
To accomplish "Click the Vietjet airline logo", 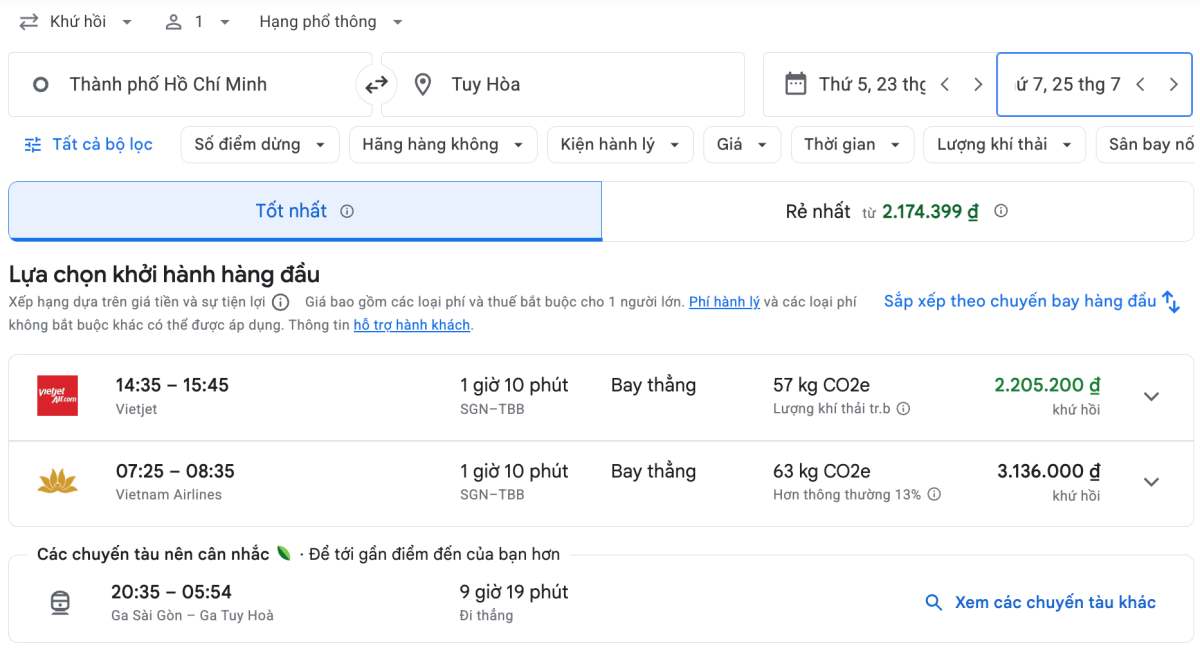I will [x=58, y=396].
